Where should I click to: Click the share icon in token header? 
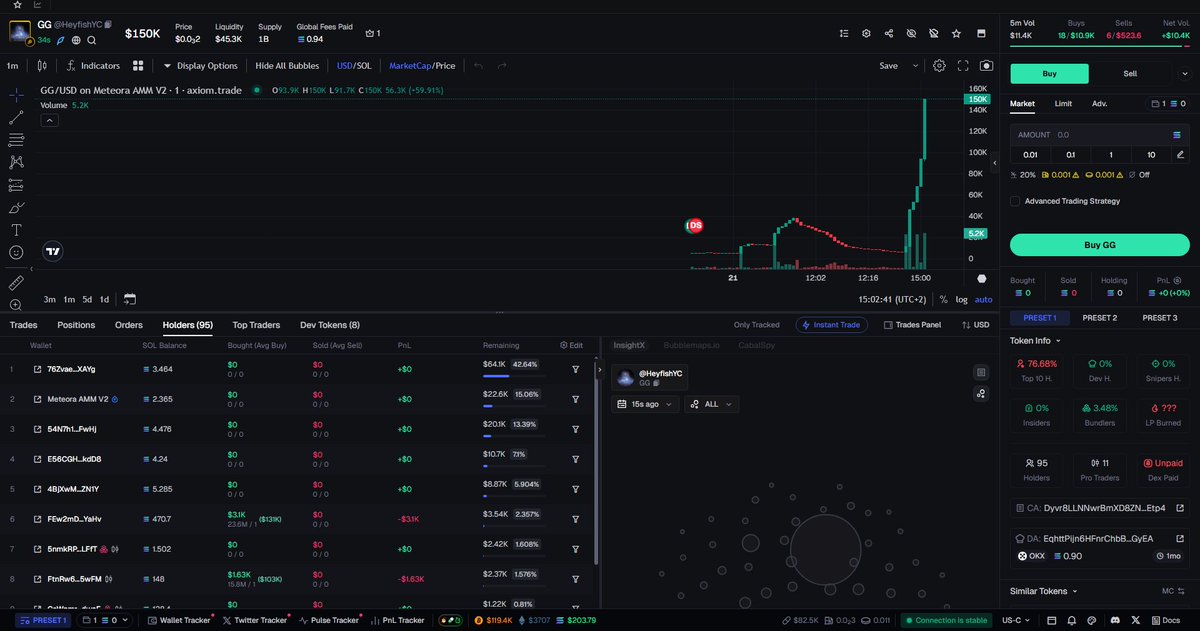click(889, 33)
